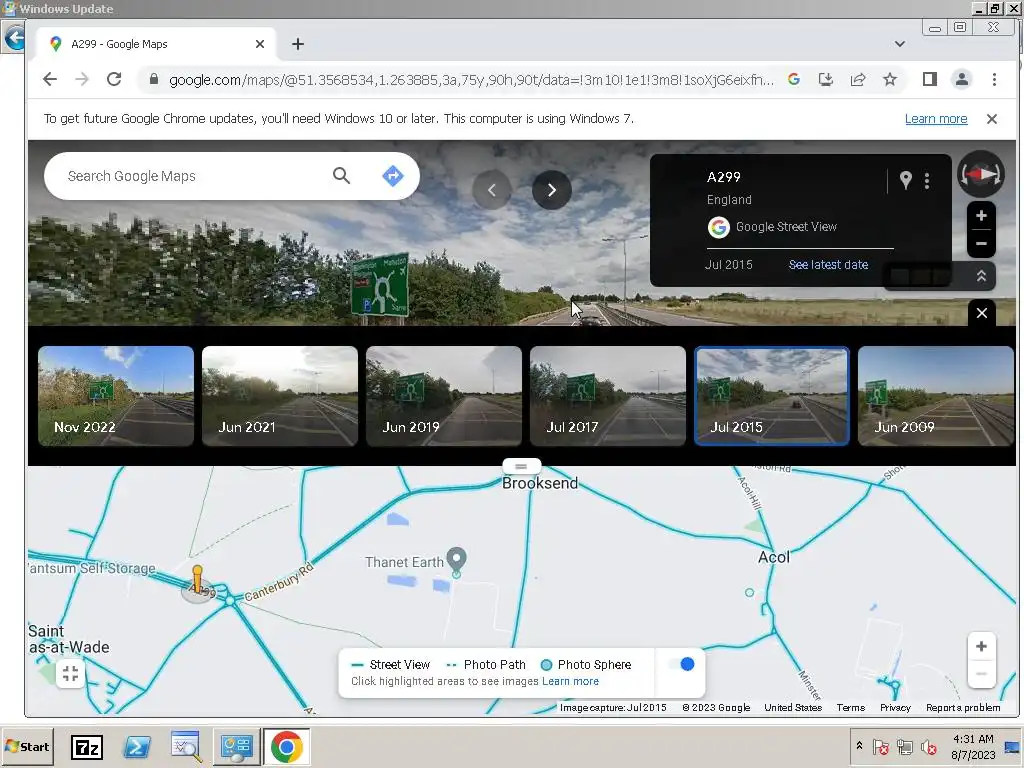The width and height of the screenshot is (1024, 768).
Task: Open Learn more link in Street View legend
Action: (x=570, y=681)
